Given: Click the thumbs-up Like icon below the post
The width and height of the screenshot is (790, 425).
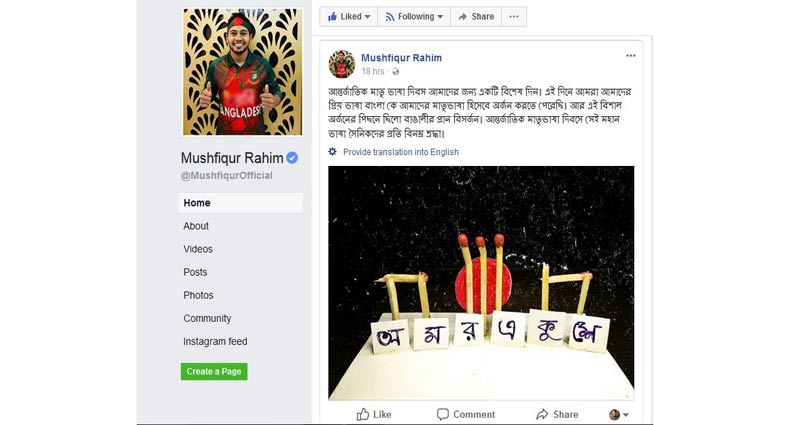Looking at the screenshot, I should [363, 414].
